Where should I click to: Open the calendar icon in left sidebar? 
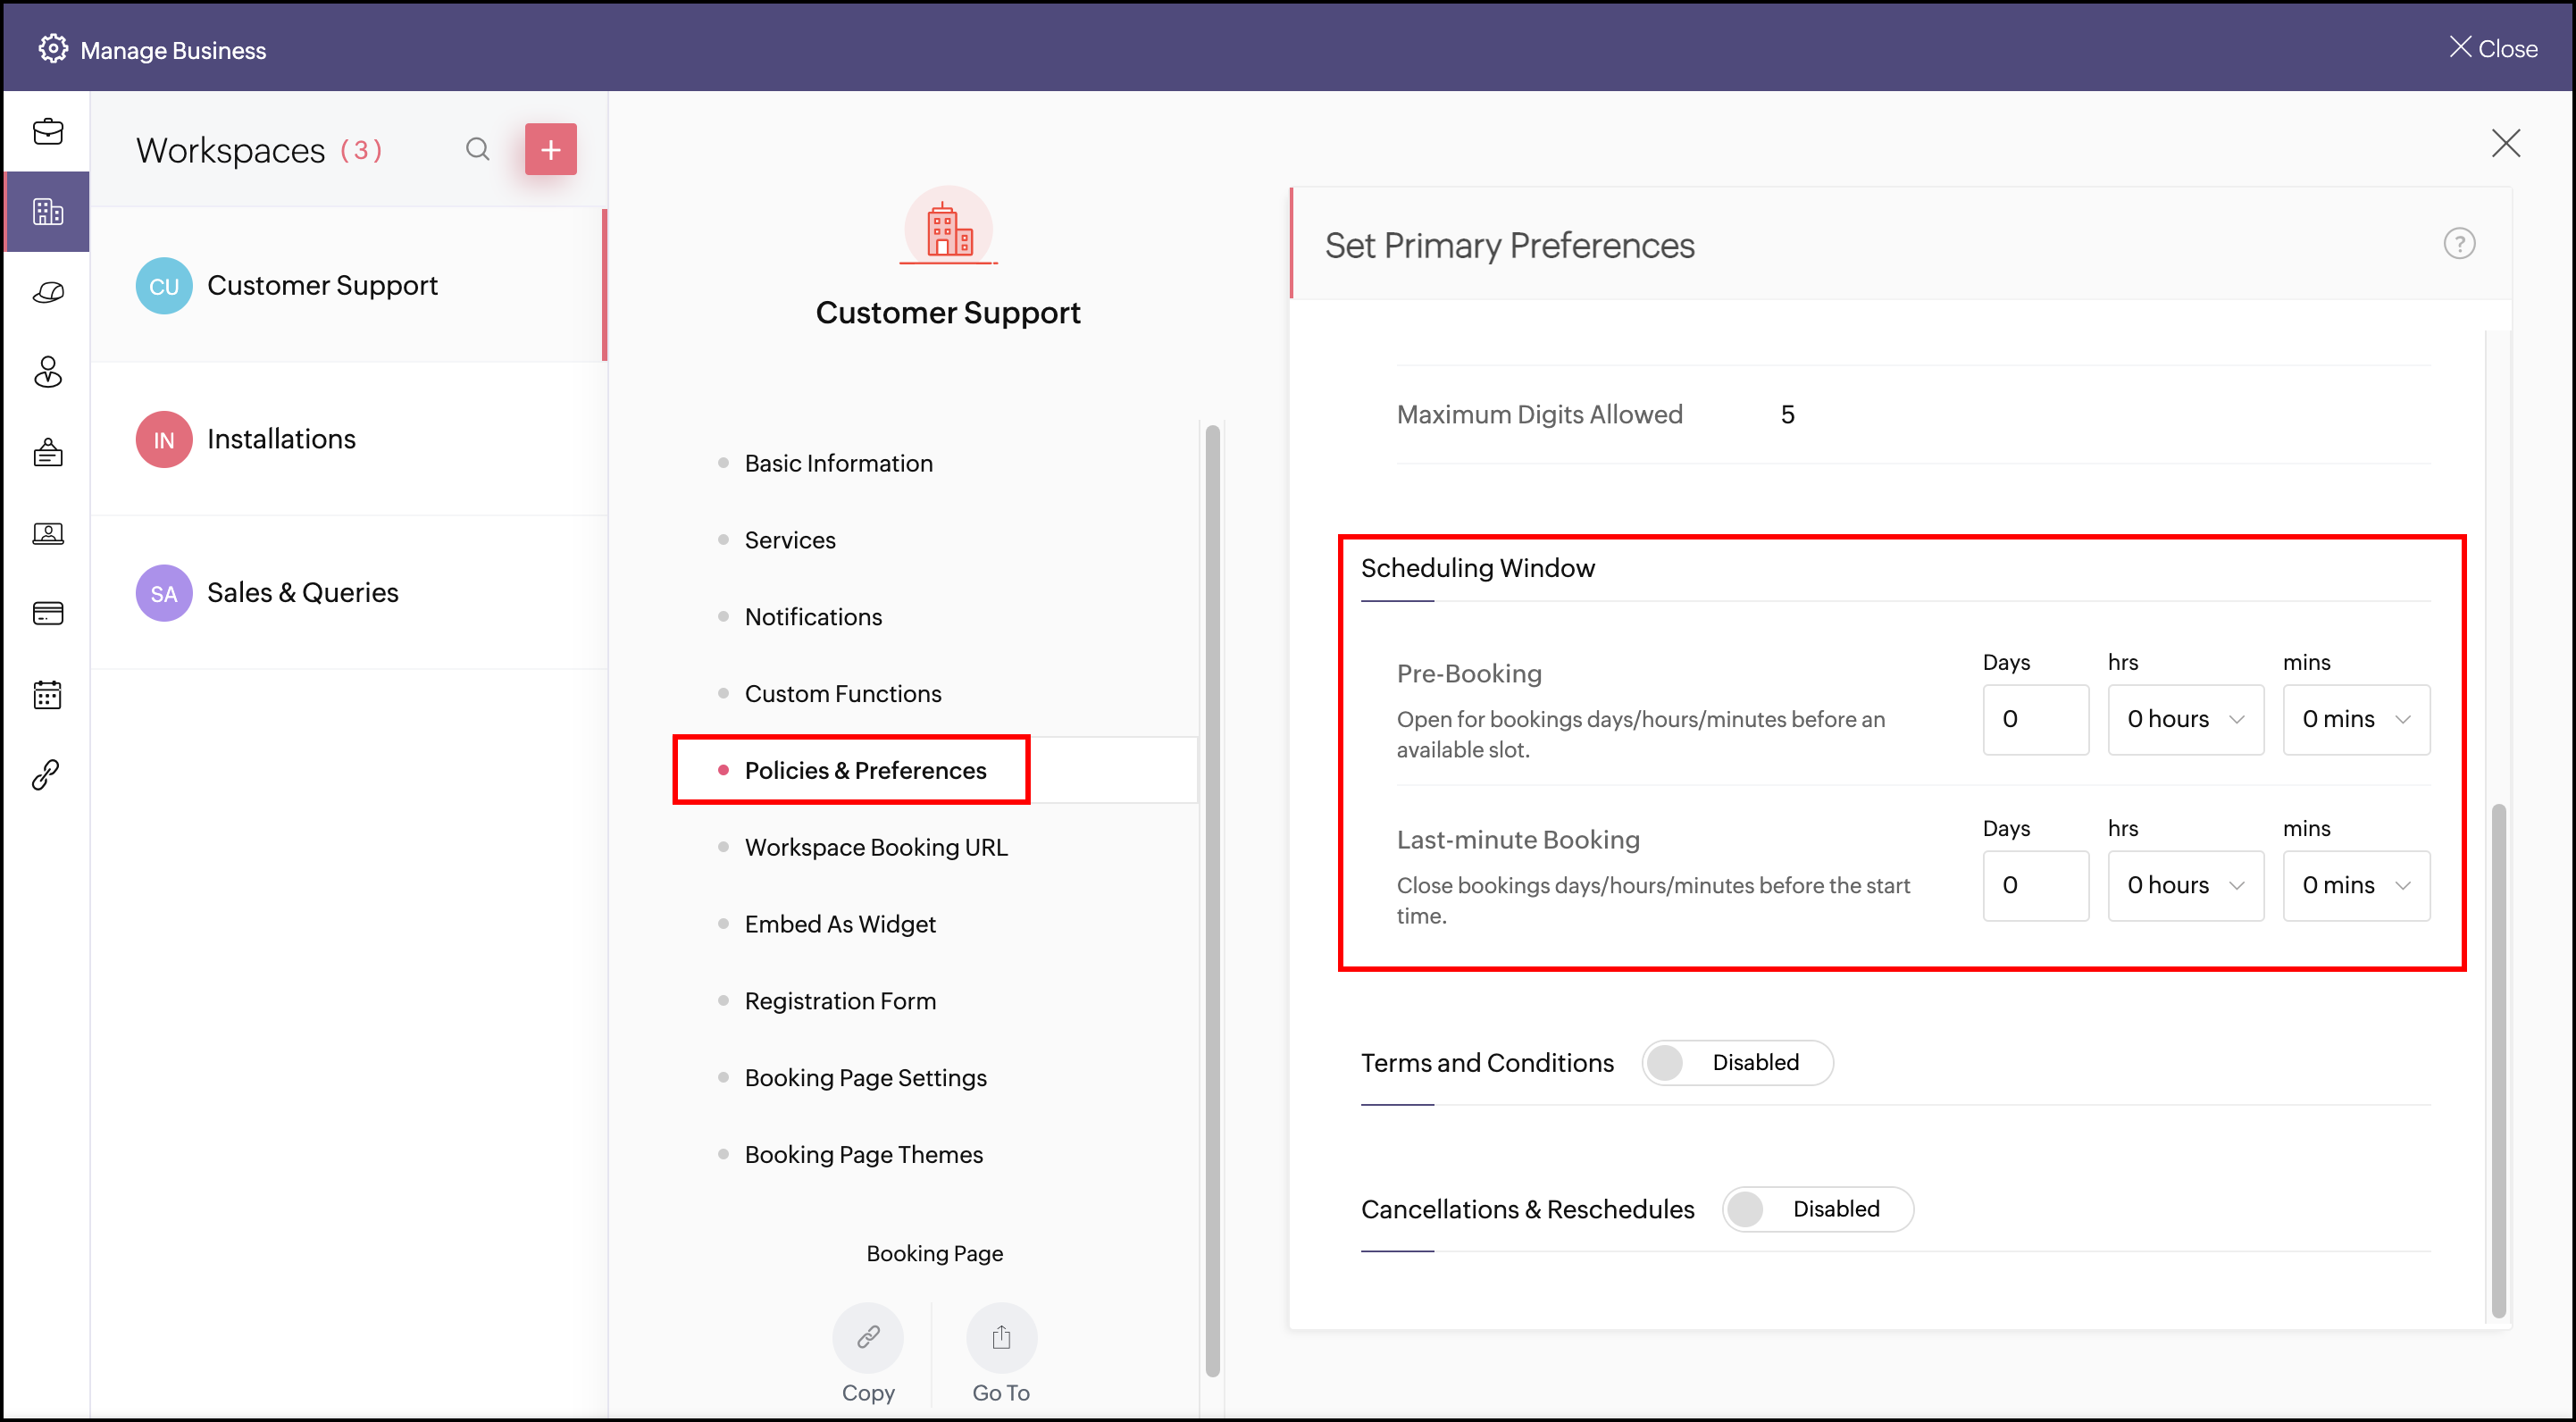47,694
